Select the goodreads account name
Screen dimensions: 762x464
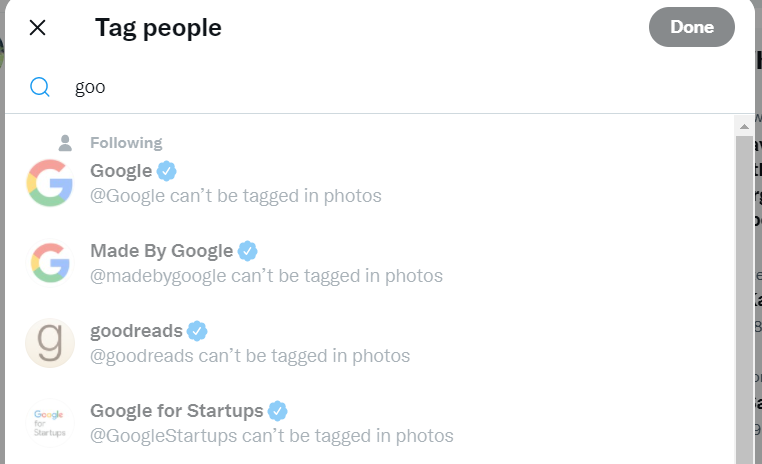point(136,330)
